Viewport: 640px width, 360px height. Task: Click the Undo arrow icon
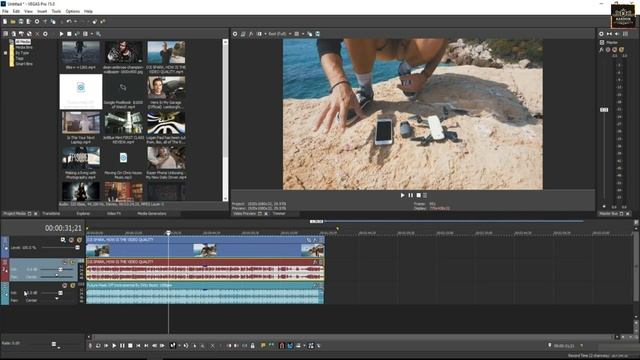pyautogui.click(x=69, y=21)
